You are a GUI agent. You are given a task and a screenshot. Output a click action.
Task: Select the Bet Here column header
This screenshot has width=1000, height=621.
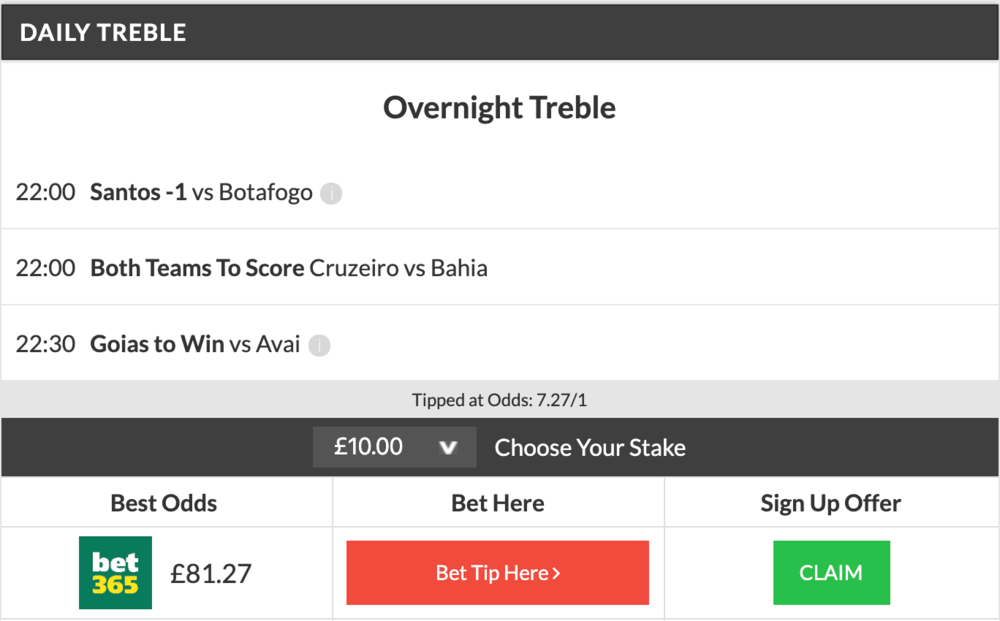pos(497,503)
